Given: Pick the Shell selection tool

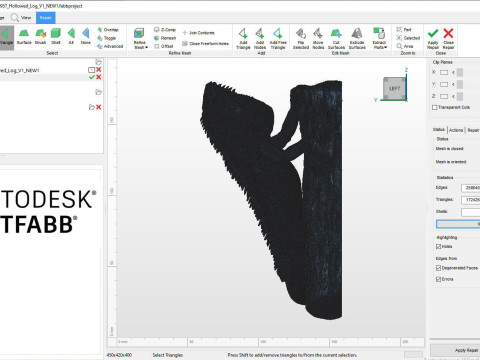Looking at the screenshot, I should [56, 37].
